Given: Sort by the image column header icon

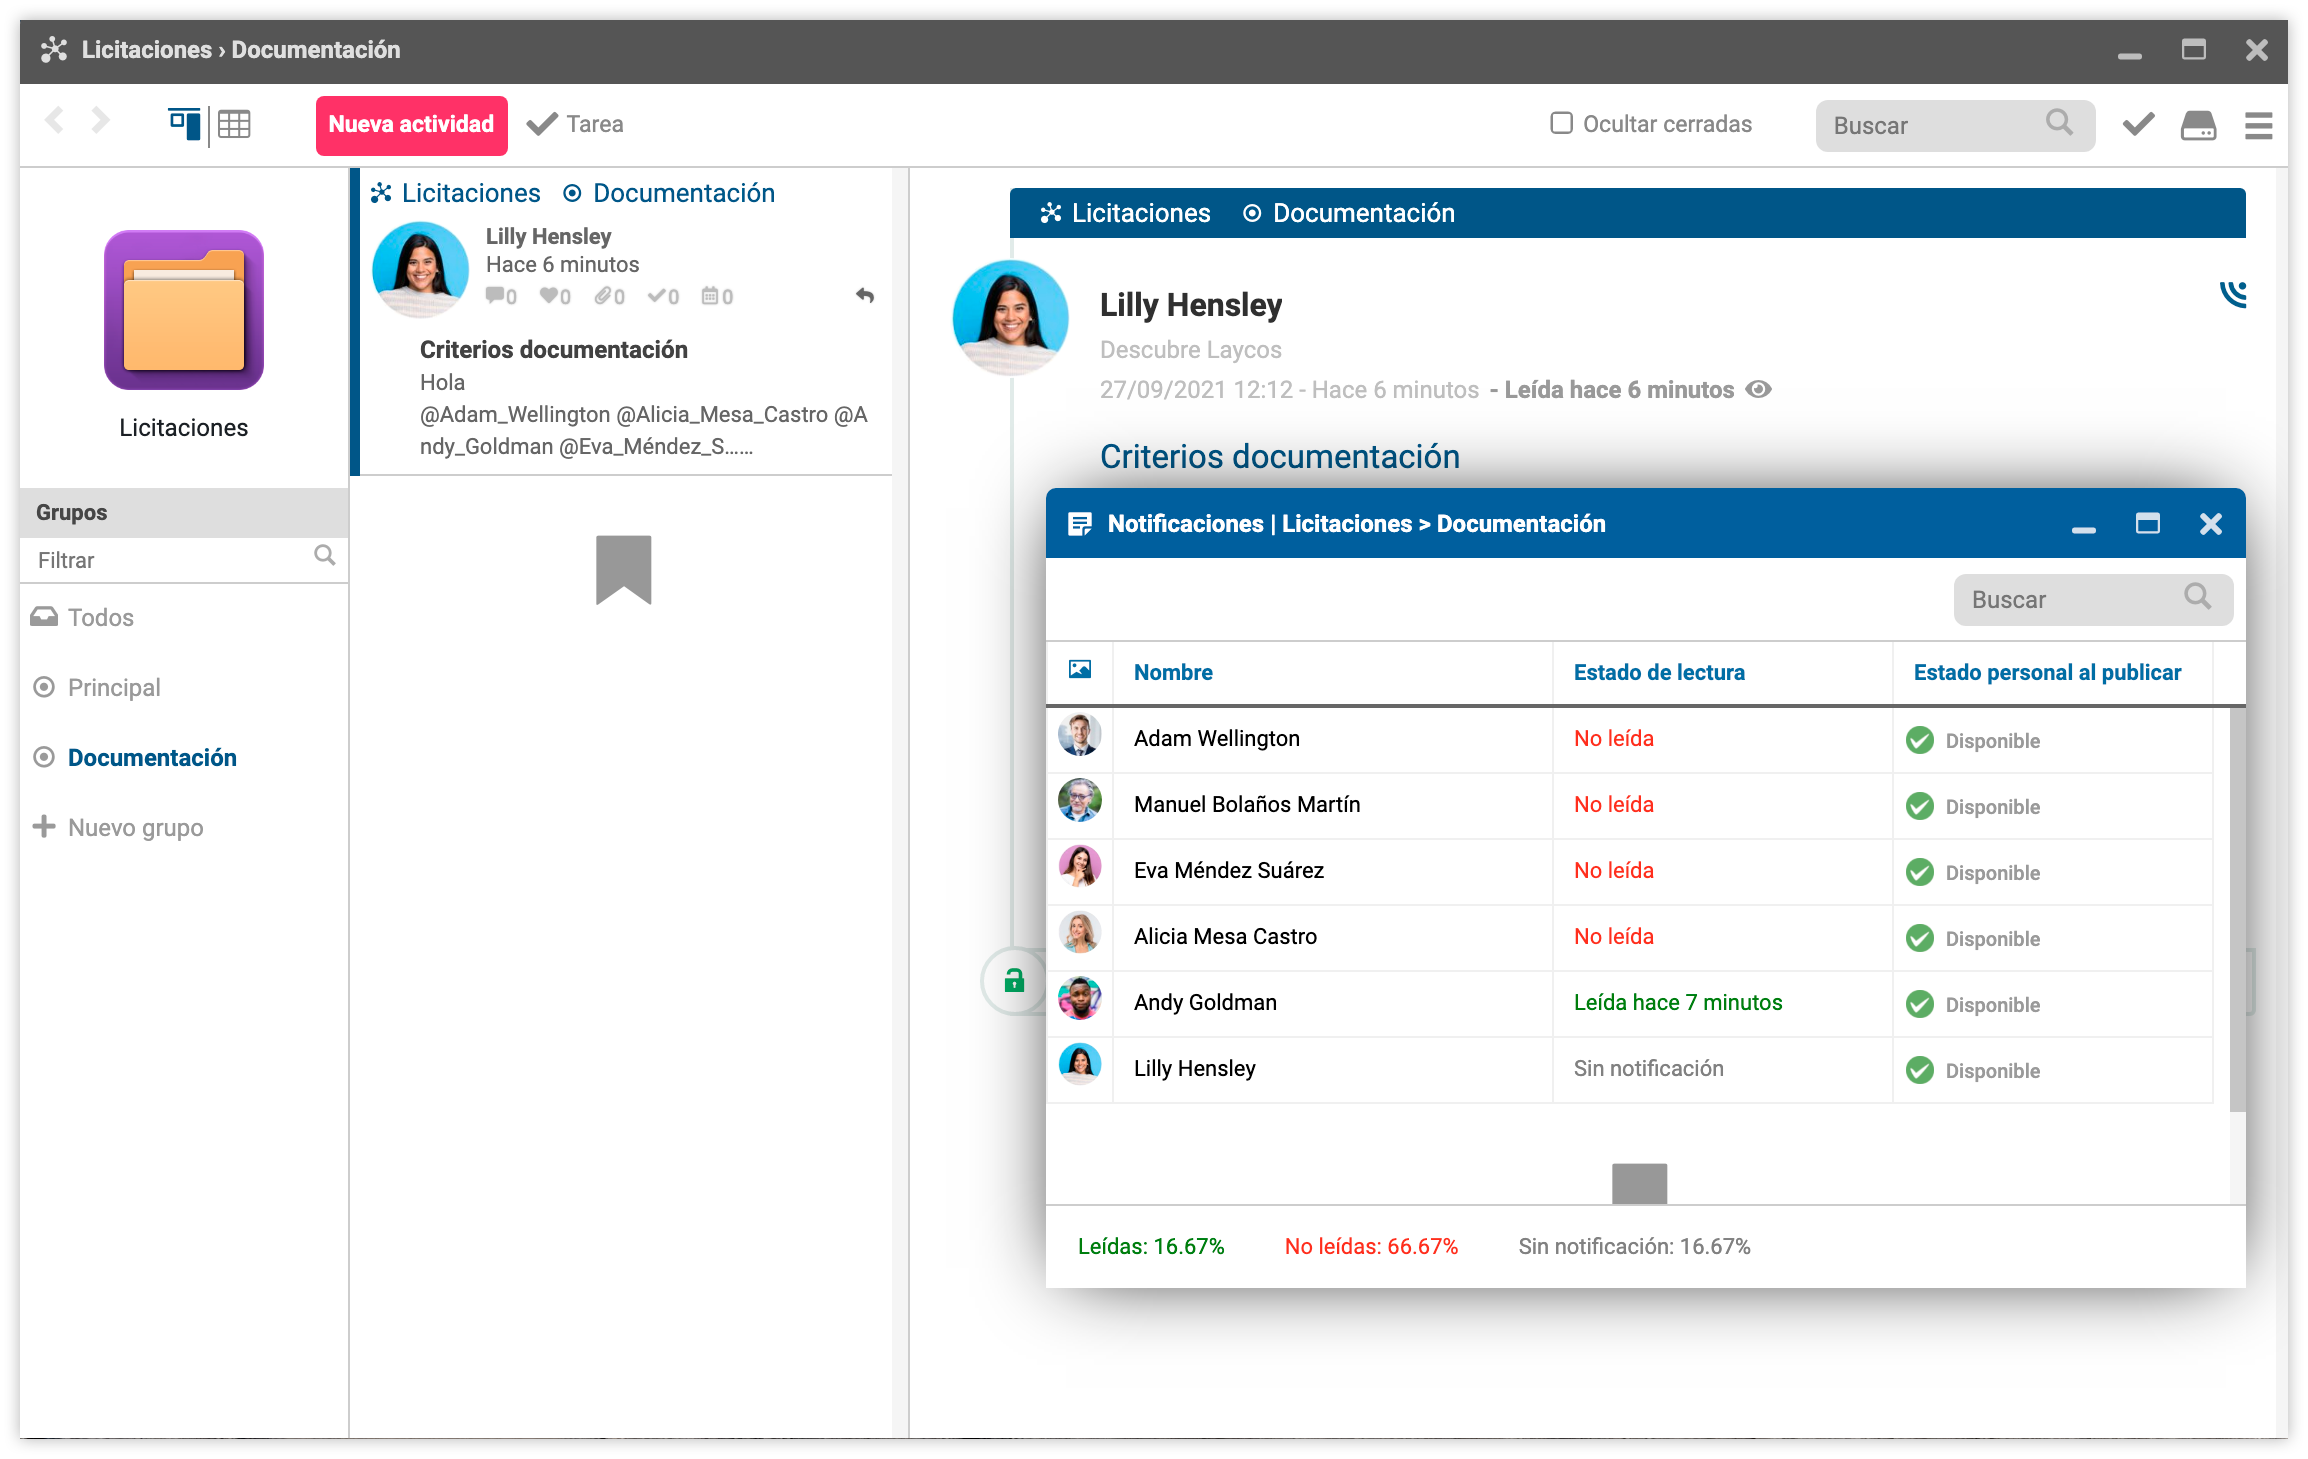Looking at the screenshot, I should click(x=1080, y=670).
